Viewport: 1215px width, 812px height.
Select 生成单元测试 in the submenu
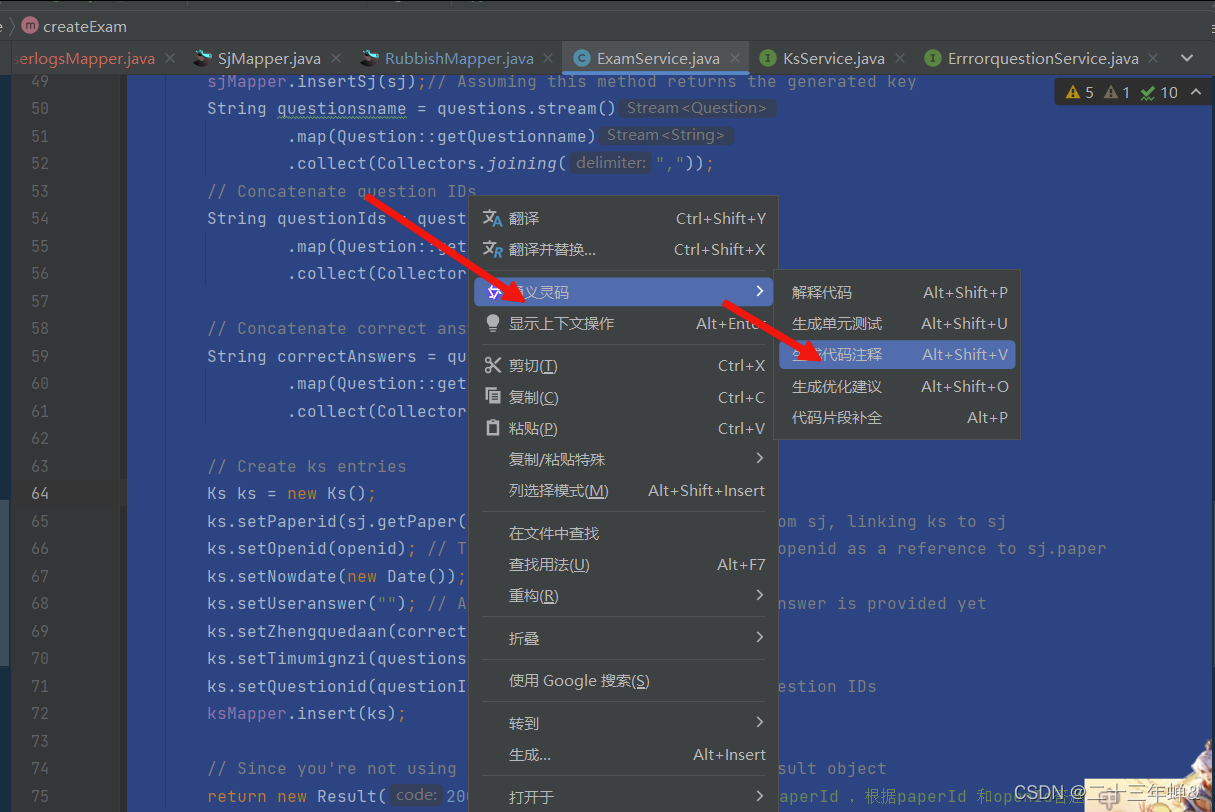pos(897,323)
